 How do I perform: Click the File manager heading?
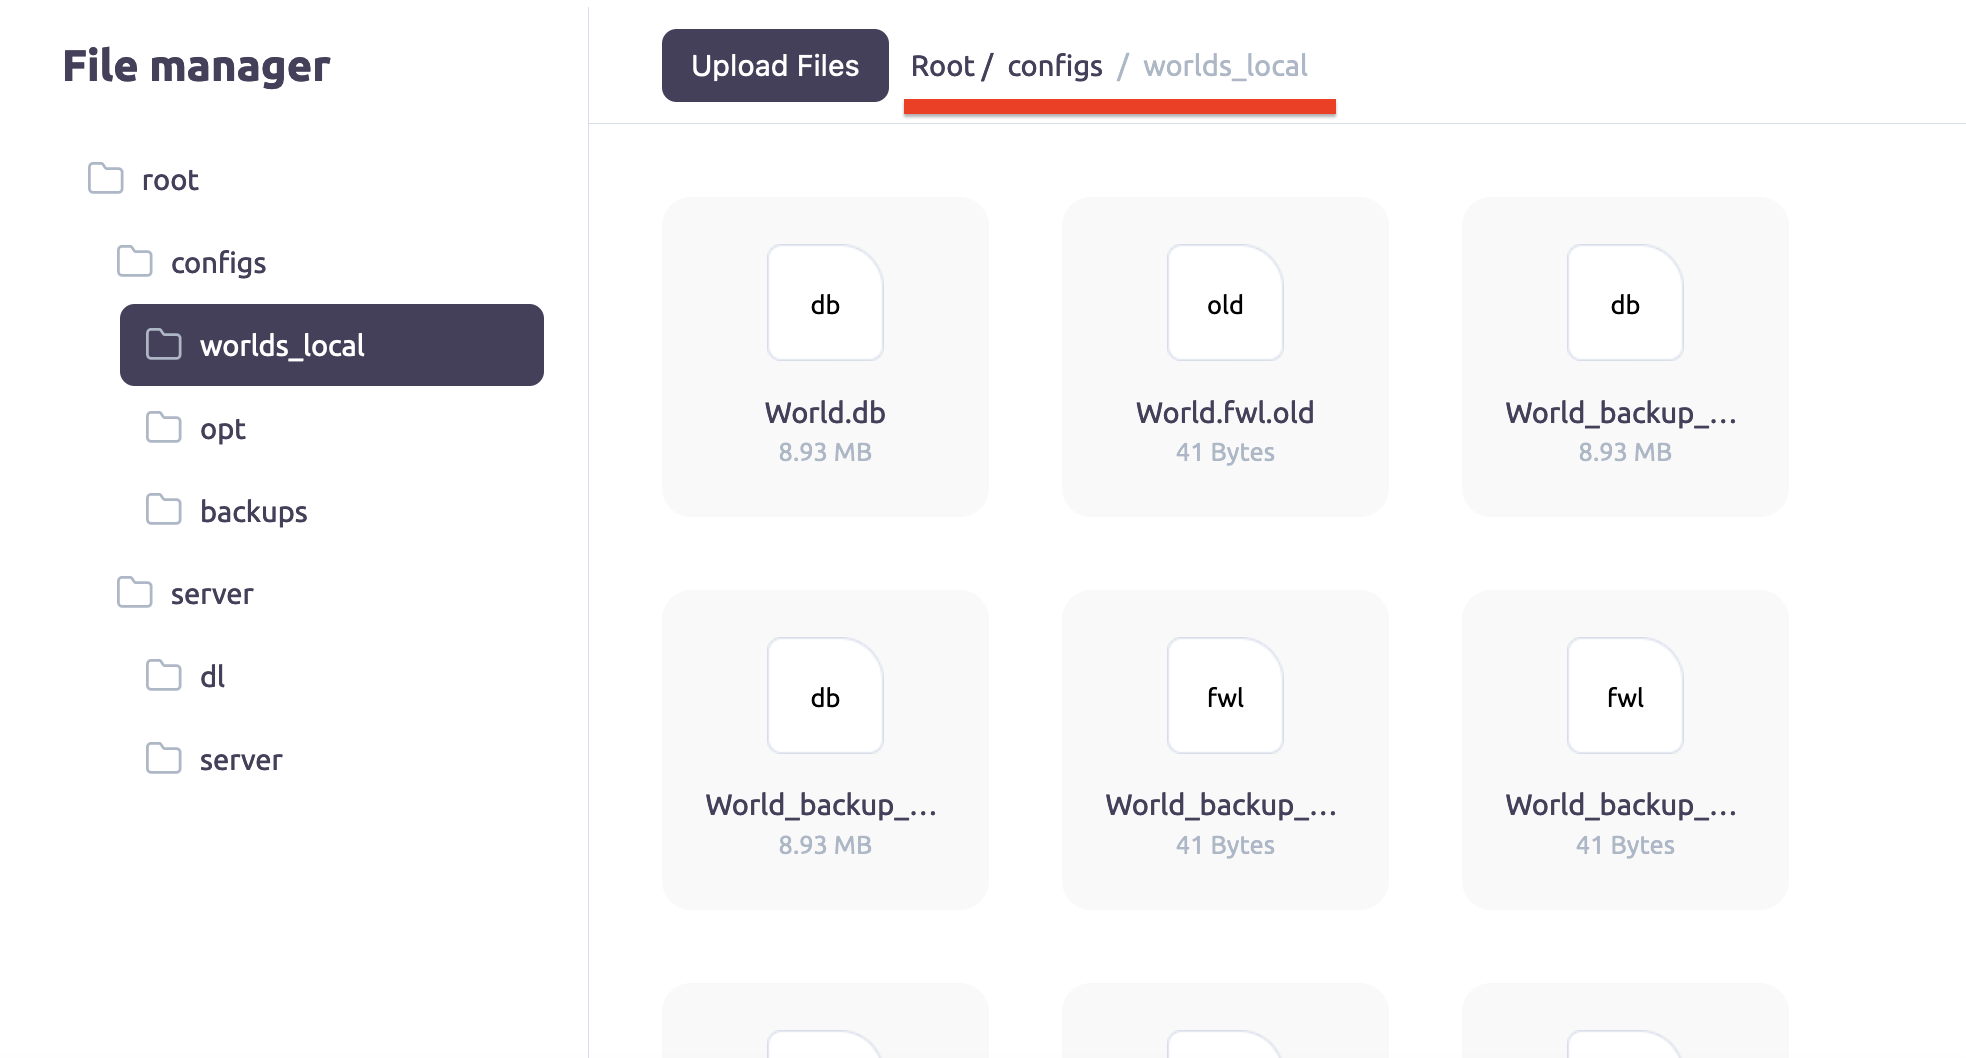coord(196,67)
